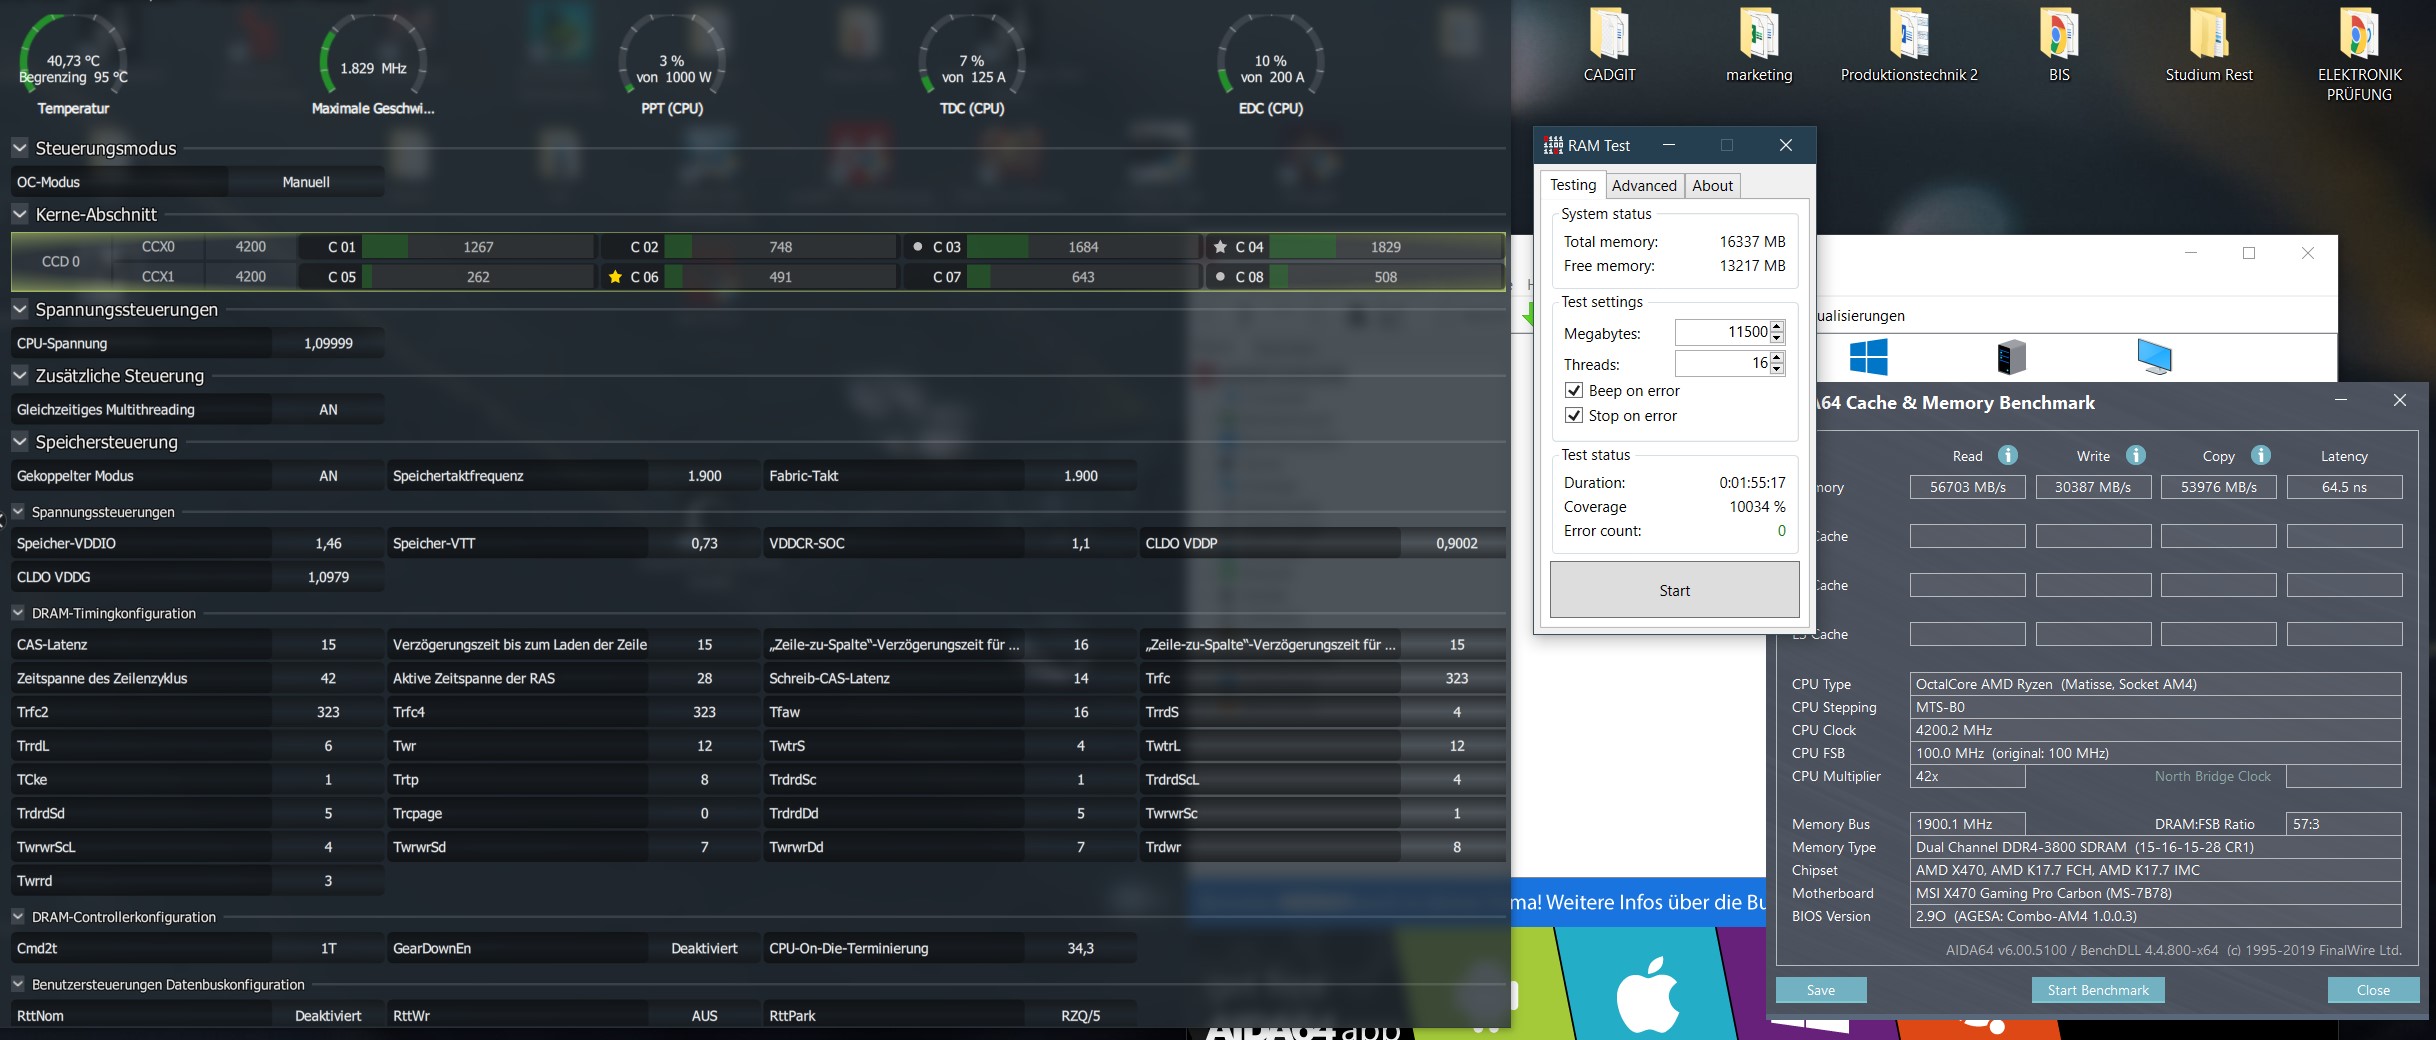Click the RttPark RZQ/5 value
The image size is (2436, 1040).
pyautogui.click(x=1080, y=1015)
